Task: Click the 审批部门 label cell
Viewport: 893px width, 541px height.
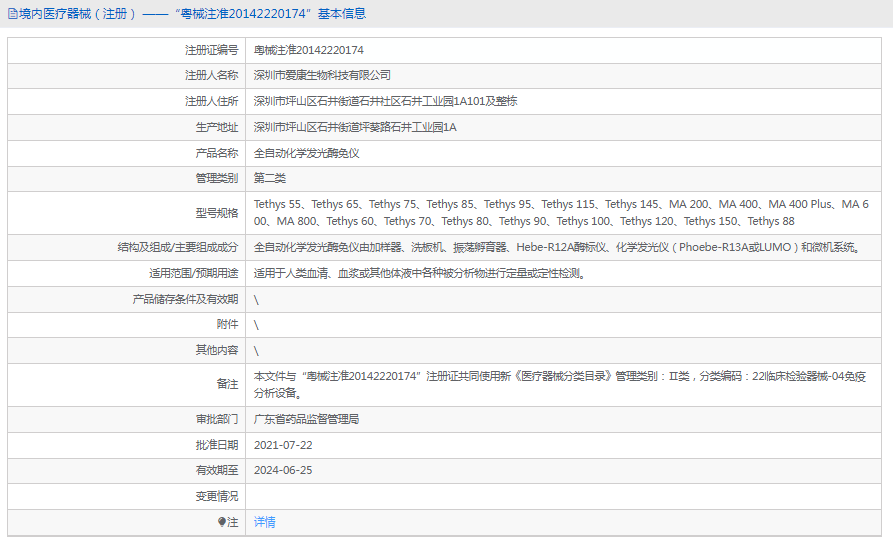Action: click(126, 419)
